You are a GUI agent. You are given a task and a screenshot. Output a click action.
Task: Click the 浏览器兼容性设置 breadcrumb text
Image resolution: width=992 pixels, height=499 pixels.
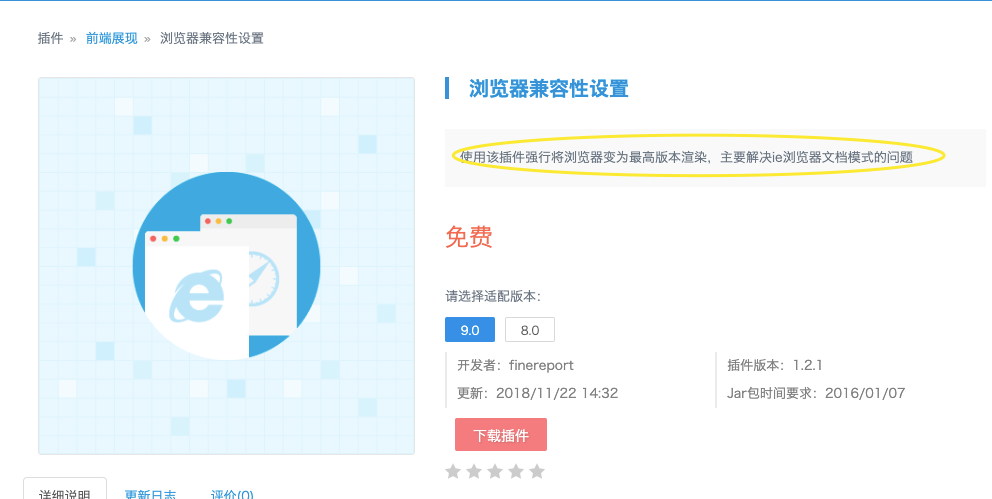point(212,39)
